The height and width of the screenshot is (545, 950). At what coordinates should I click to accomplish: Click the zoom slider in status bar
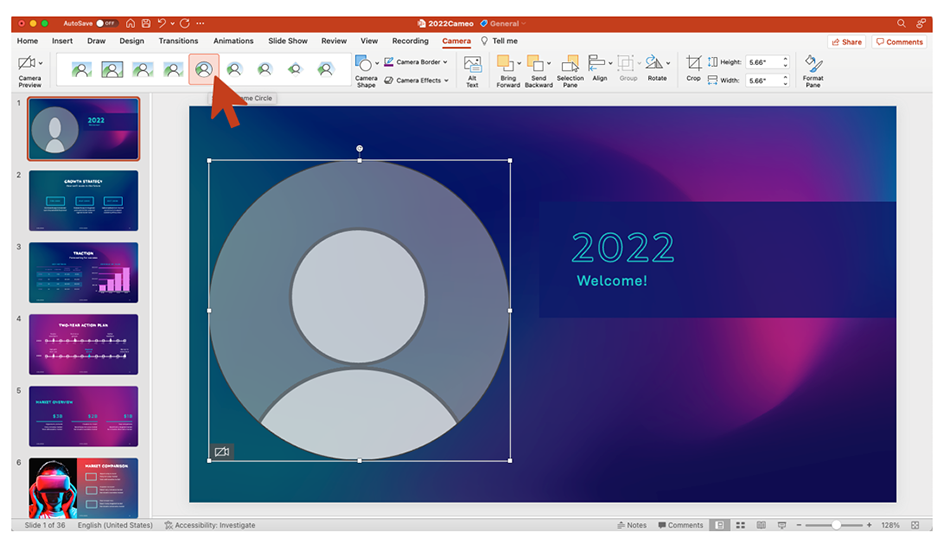pos(836,525)
